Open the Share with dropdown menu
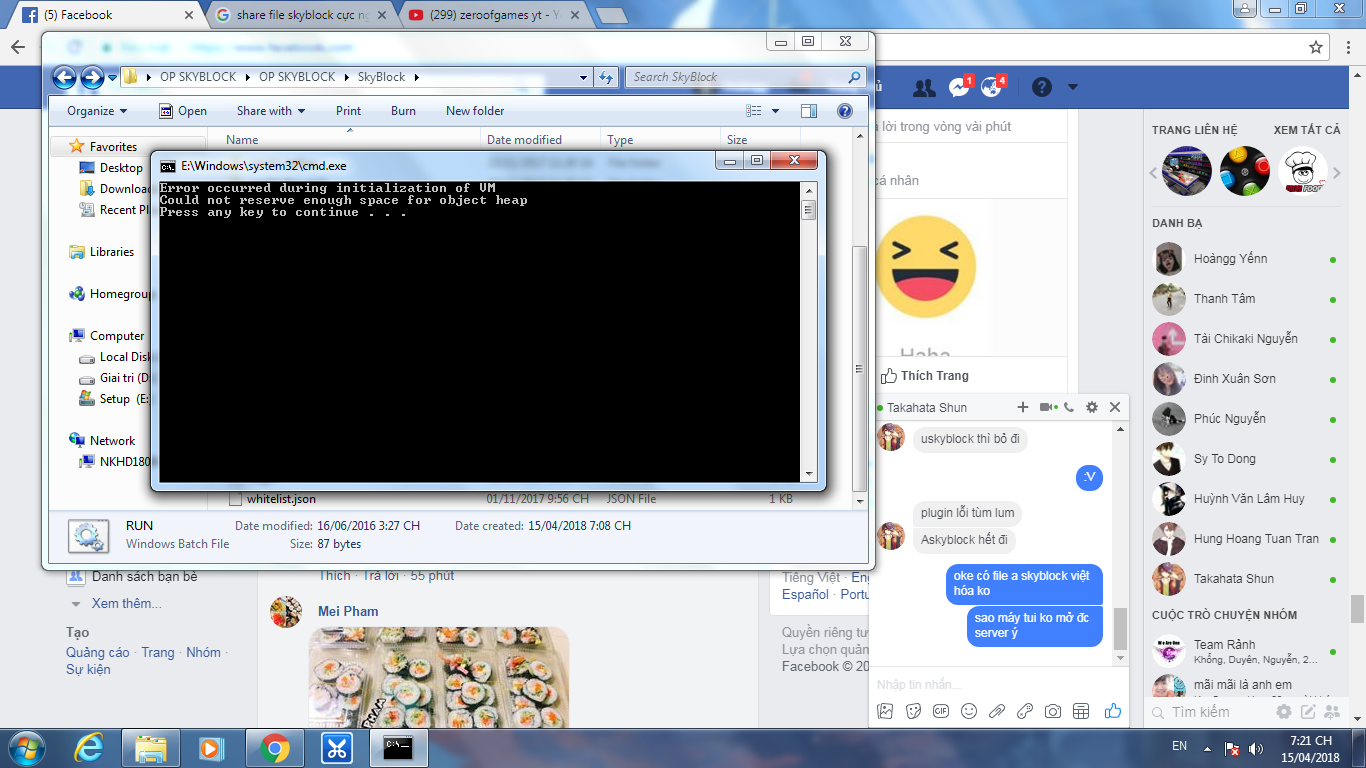The height and width of the screenshot is (768, 1366). coord(271,111)
